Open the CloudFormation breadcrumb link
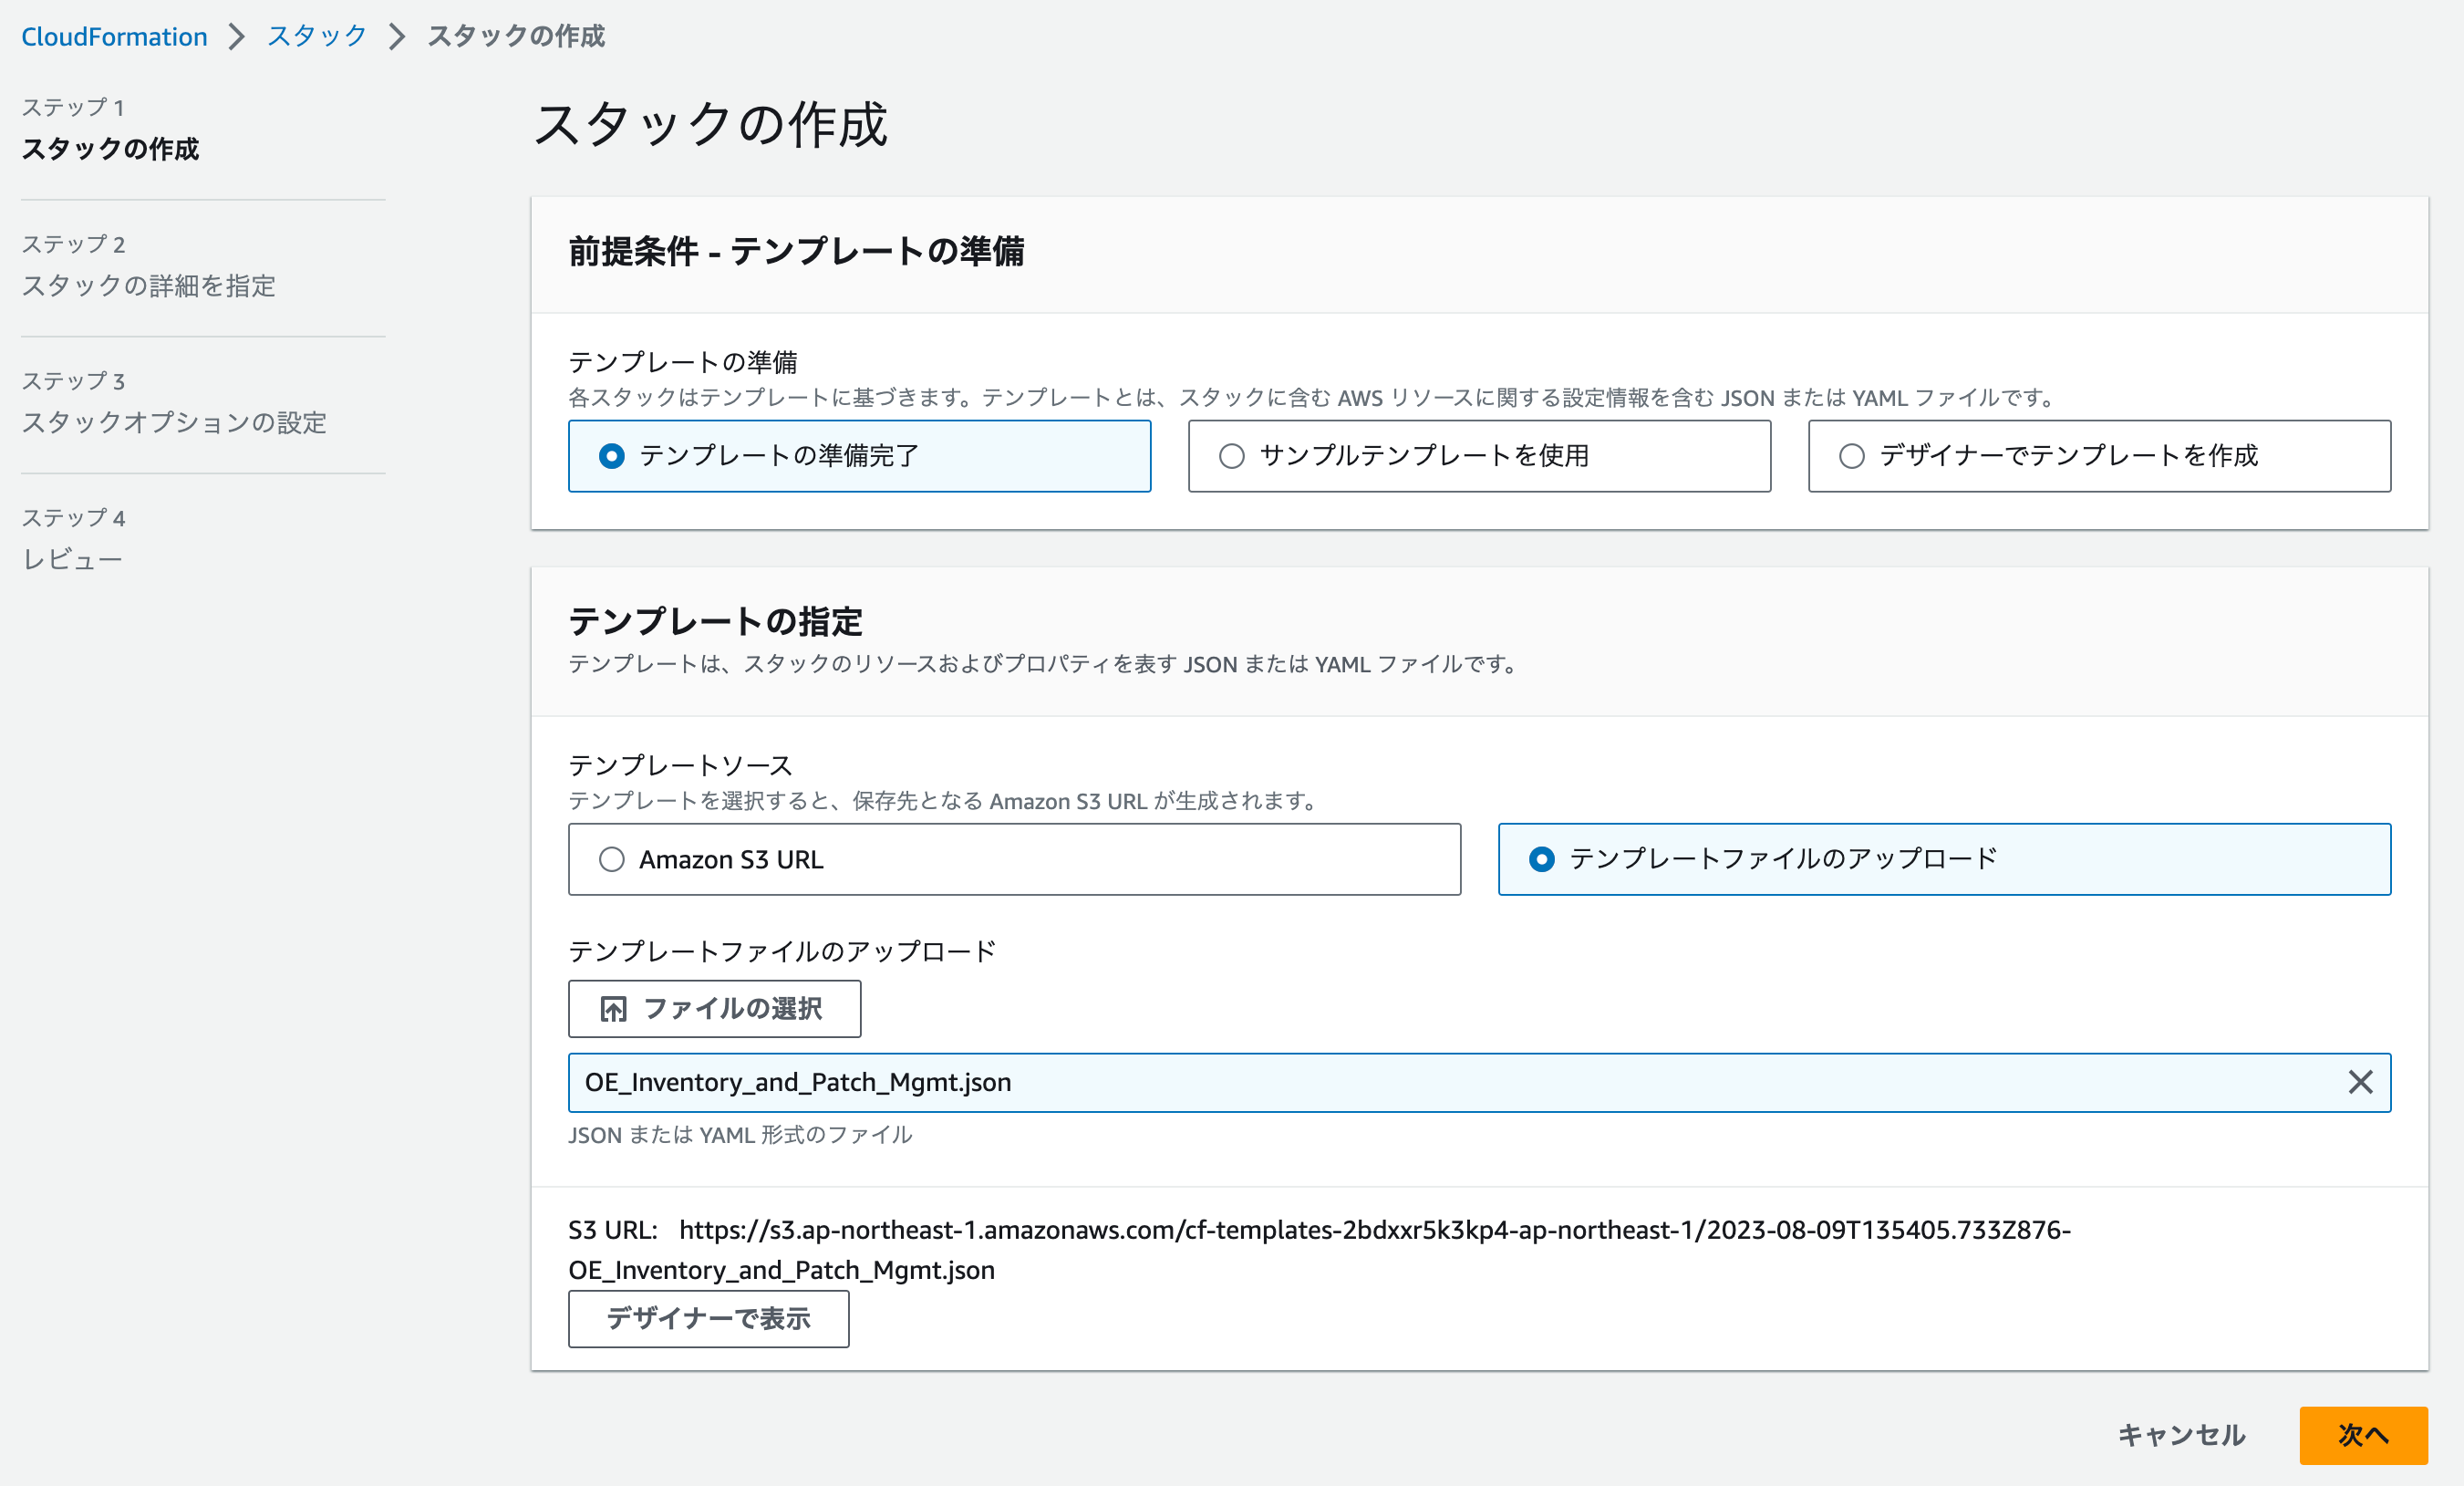The width and height of the screenshot is (2464, 1486). click(x=113, y=36)
